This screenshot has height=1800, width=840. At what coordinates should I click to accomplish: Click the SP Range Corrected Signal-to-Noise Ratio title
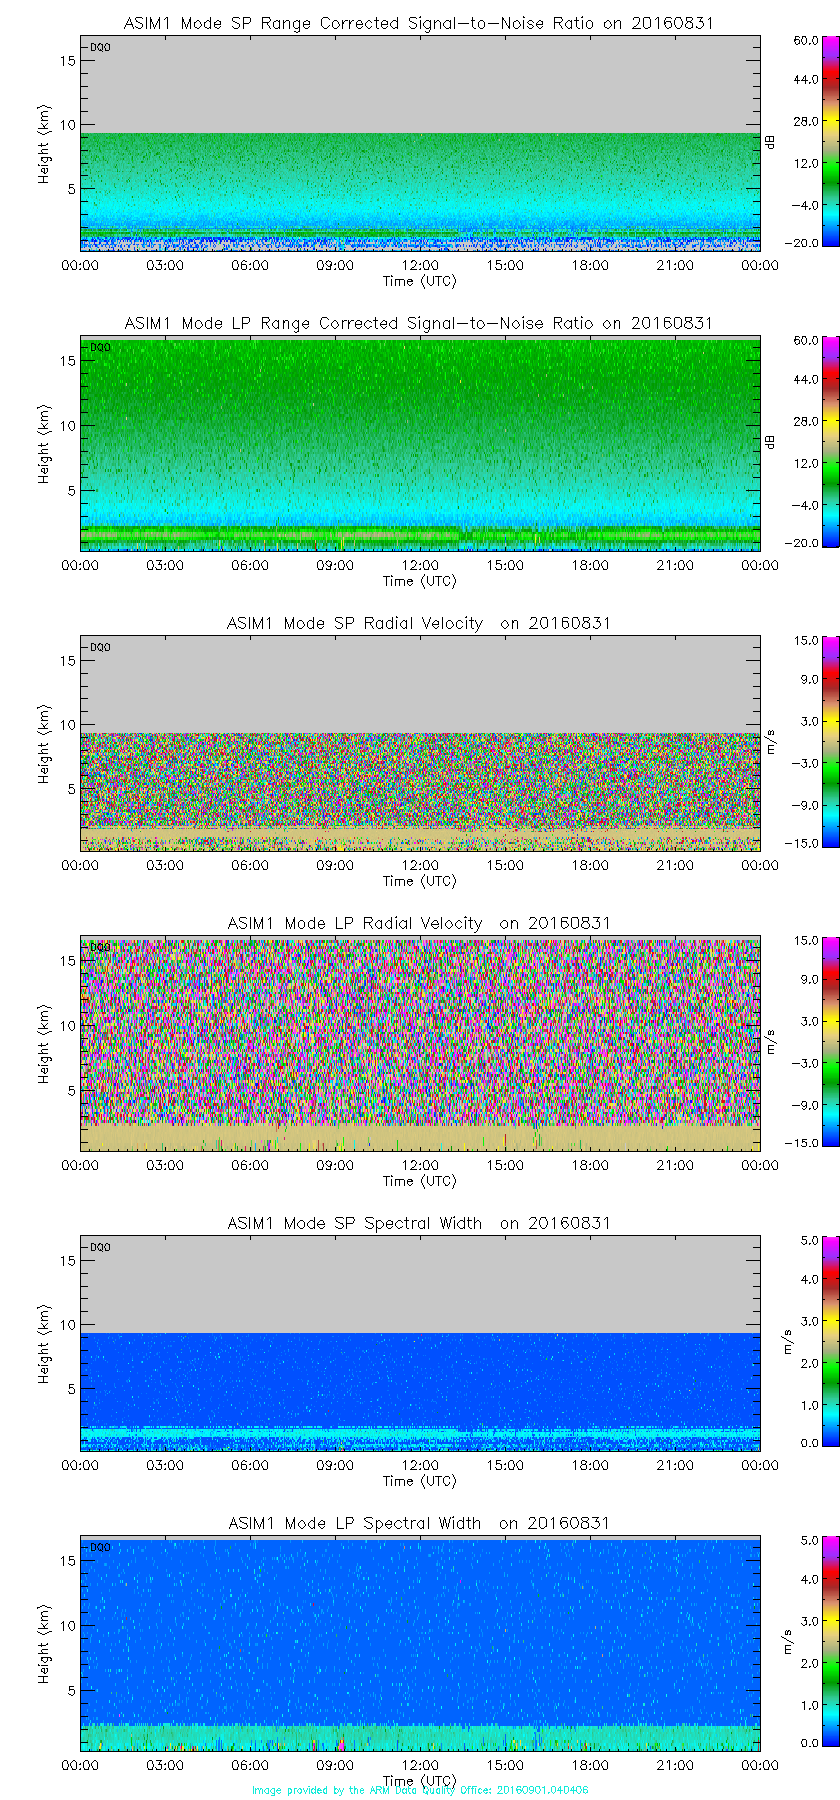[x=419, y=23]
